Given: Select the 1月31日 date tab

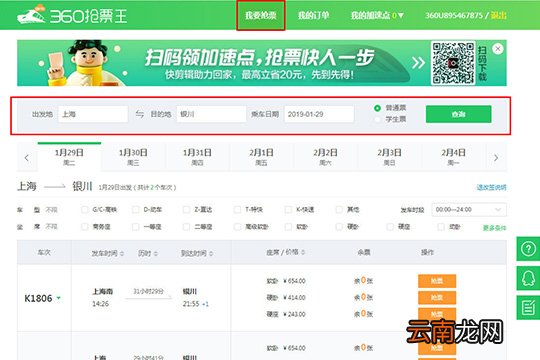Looking at the screenshot, I should click(x=197, y=157).
